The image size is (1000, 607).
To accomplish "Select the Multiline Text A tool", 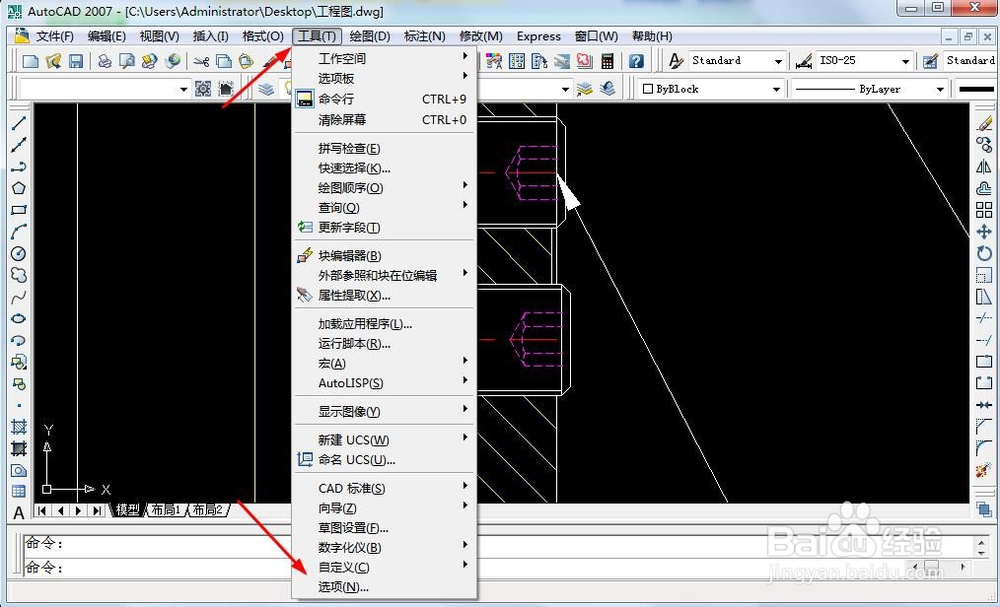I will (18, 513).
